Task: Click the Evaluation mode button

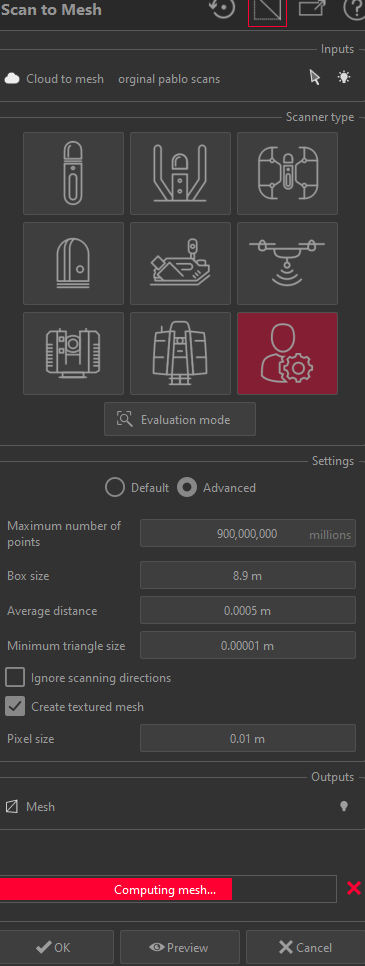Action: tap(180, 420)
